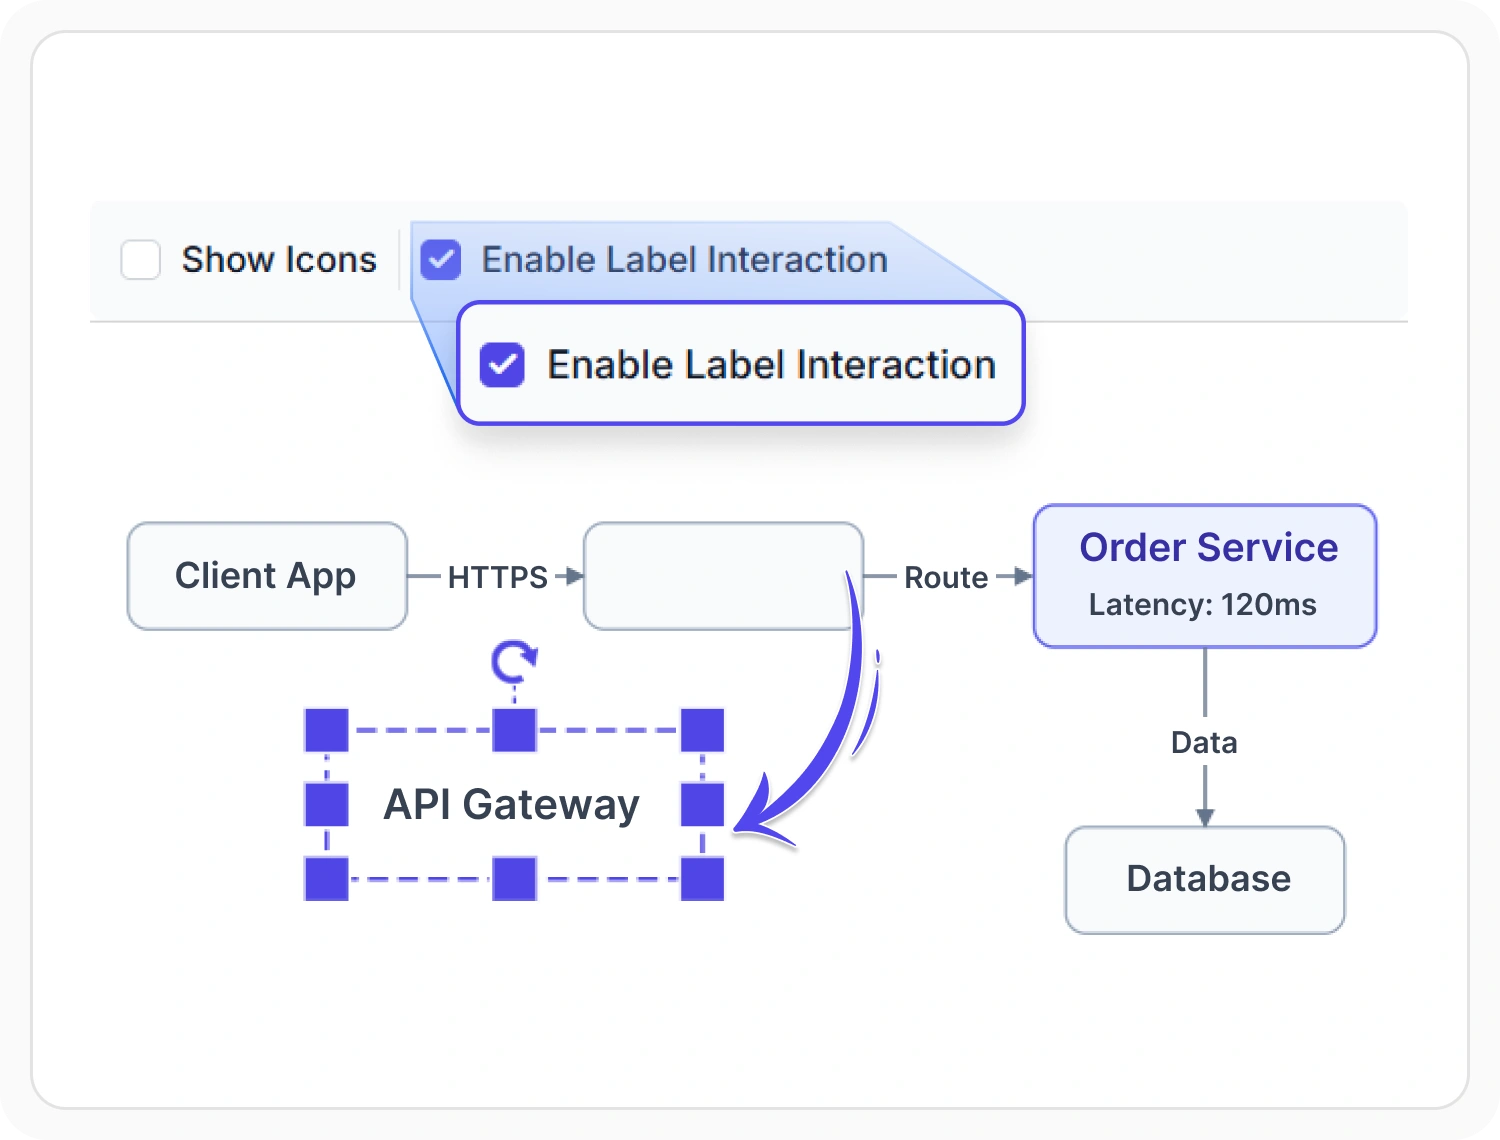Select the Client App node
Image resolution: width=1500 pixels, height=1140 pixels.
[x=267, y=576]
